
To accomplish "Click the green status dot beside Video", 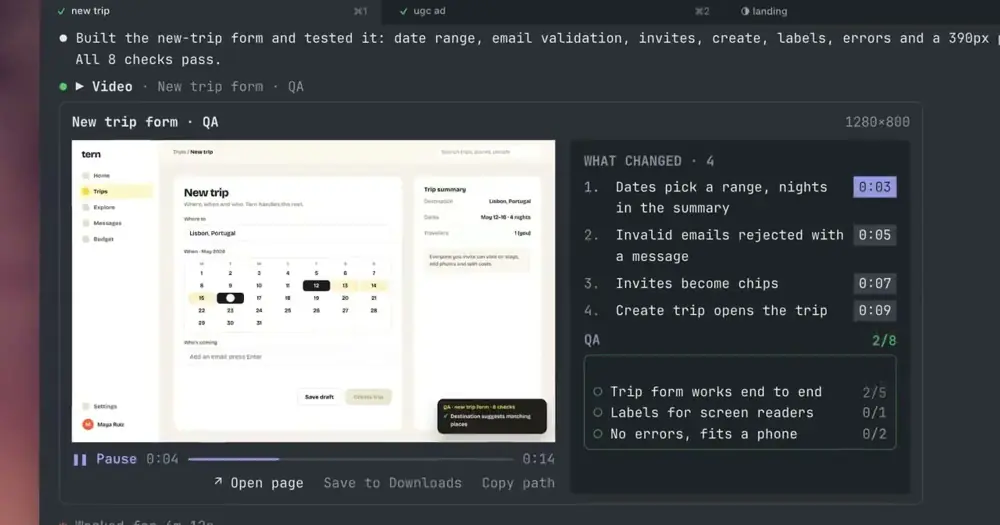I will pyautogui.click(x=63, y=87).
